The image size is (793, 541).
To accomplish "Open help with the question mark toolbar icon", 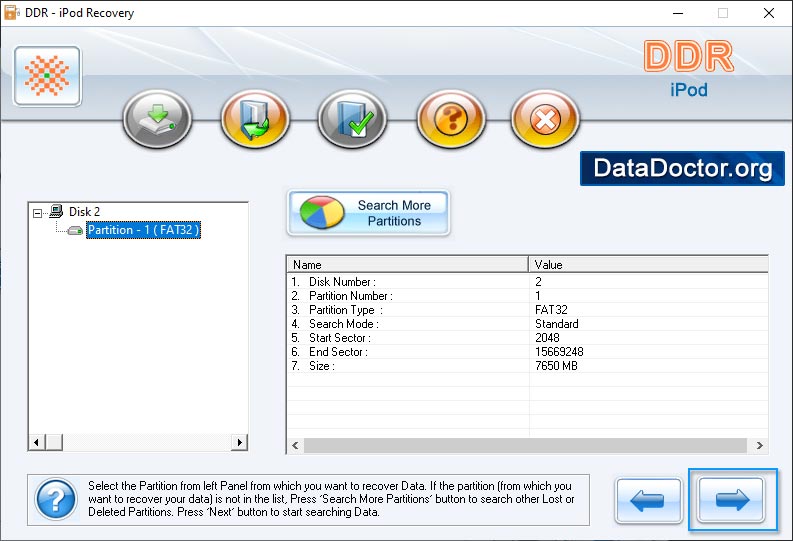I will click(451, 119).
